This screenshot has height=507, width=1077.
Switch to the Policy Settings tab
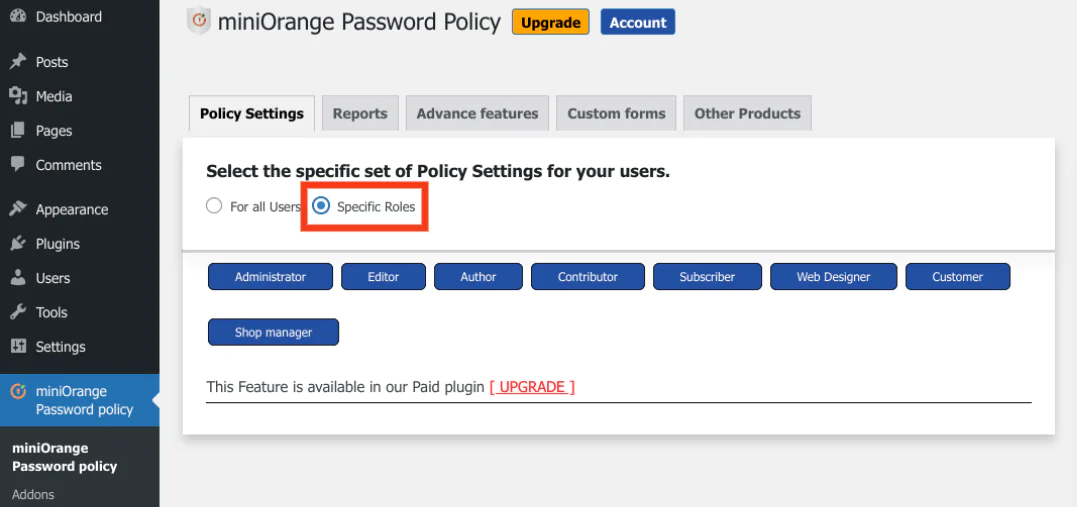tap(252, 113)
